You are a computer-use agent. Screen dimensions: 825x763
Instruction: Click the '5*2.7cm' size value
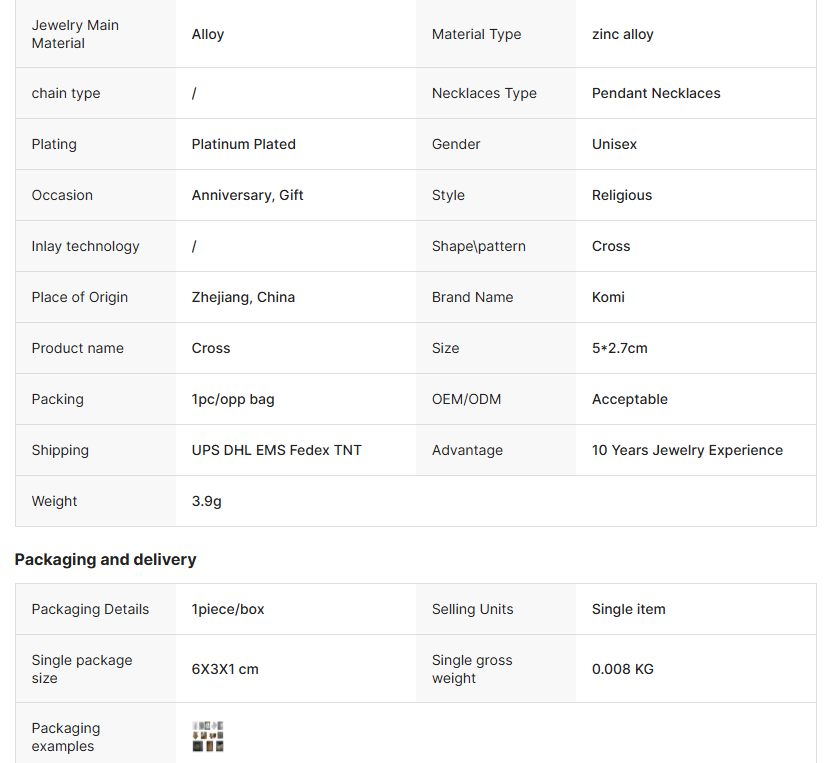(619, 348)
